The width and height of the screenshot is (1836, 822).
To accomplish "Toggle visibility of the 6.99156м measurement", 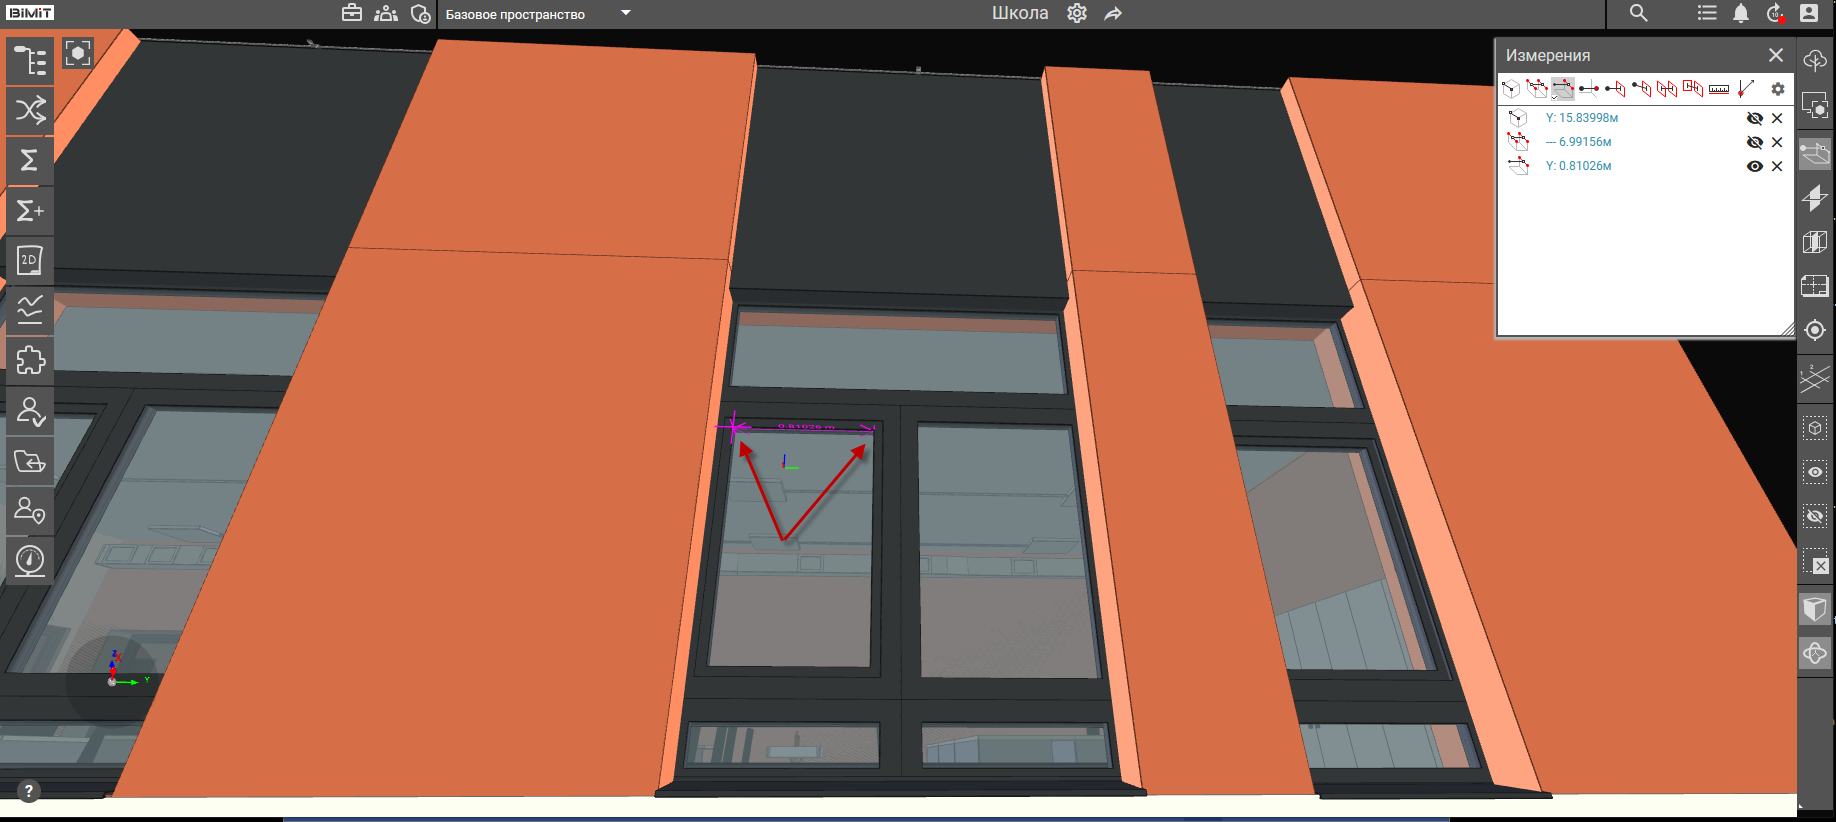I will click(1754, 142).
